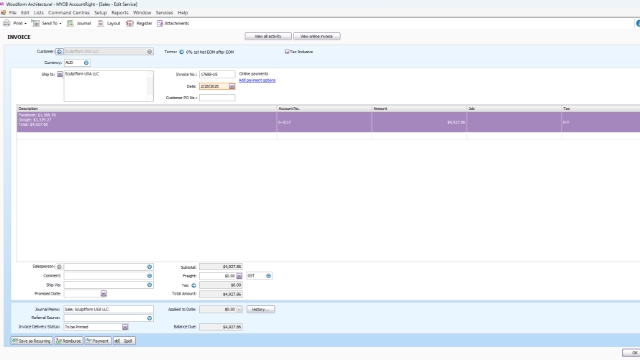This screenshot has height=360, width=640.
Task: Select the highlighted invoice description line
Action: point(147,122)
